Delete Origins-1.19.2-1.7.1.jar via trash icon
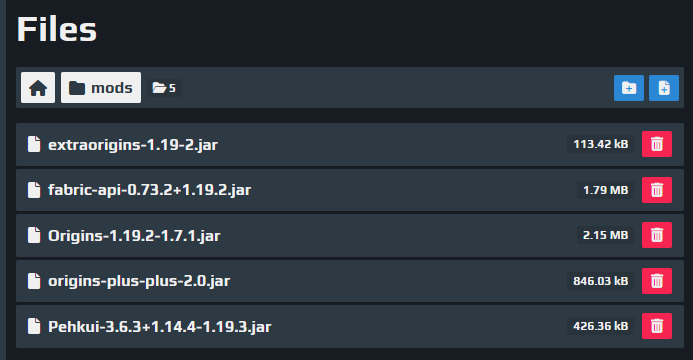 tap(657, 235)
